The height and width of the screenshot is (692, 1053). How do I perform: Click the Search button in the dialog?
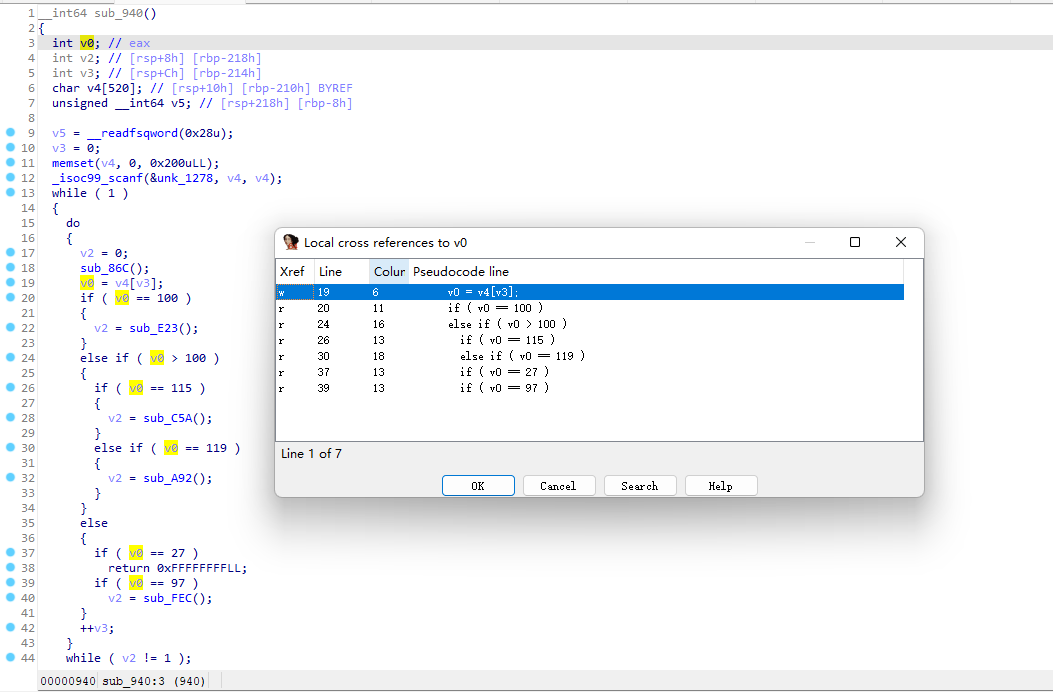click(x=639, y=485)
